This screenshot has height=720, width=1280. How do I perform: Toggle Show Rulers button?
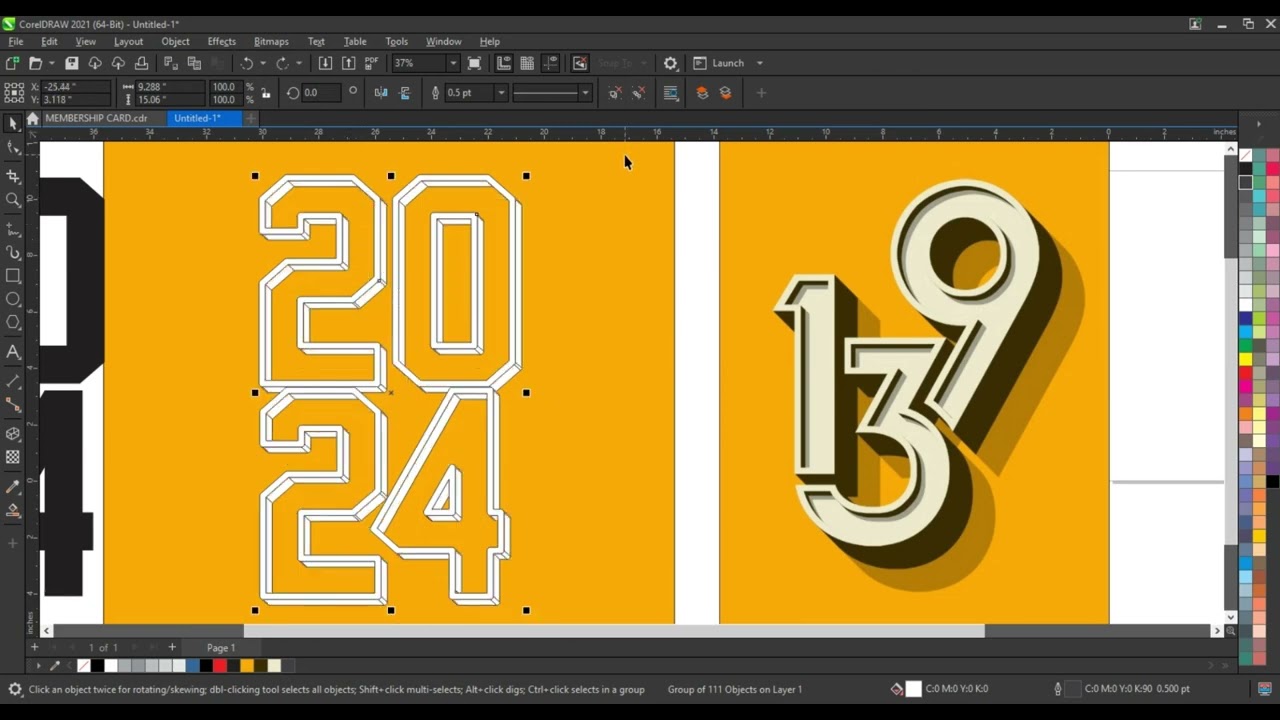point(504,63)
